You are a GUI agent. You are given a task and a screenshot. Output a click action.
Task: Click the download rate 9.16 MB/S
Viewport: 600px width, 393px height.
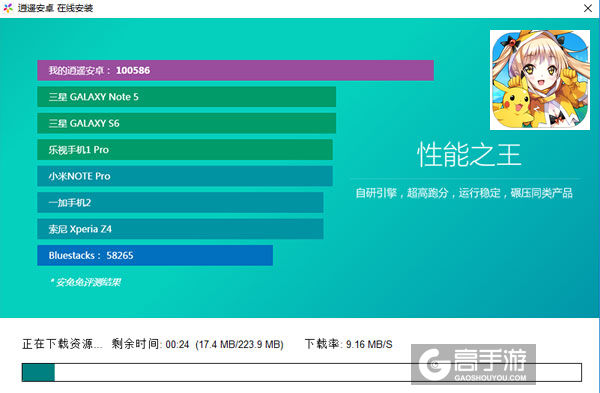[348, 344]
